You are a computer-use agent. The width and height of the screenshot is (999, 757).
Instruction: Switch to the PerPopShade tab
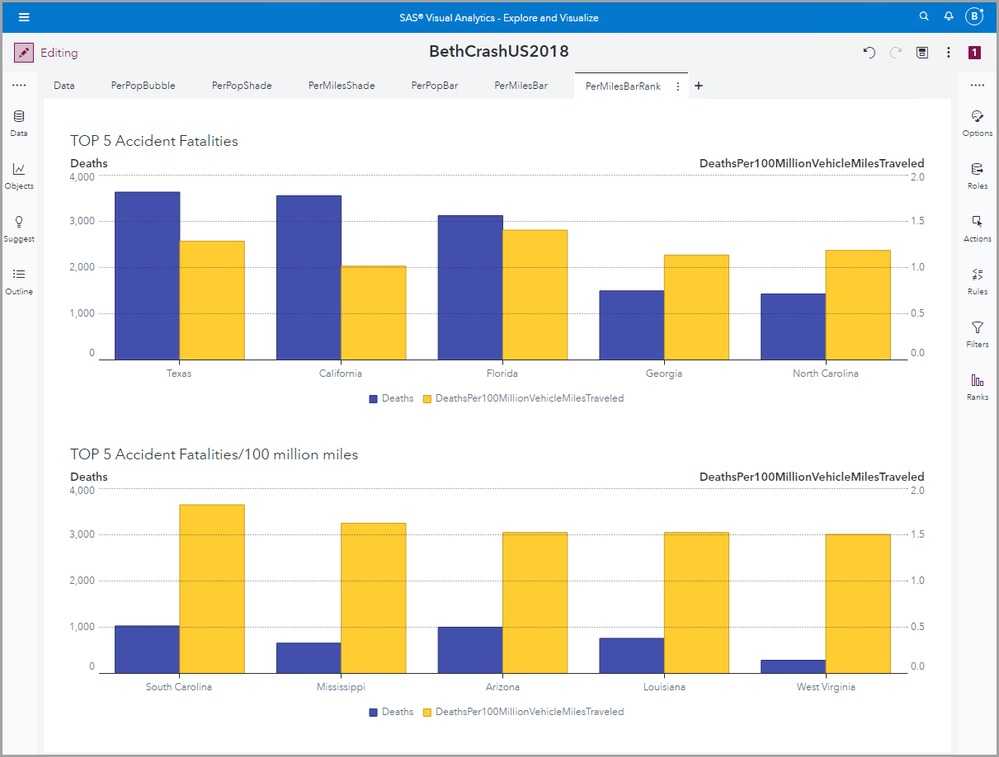(241, 85)
